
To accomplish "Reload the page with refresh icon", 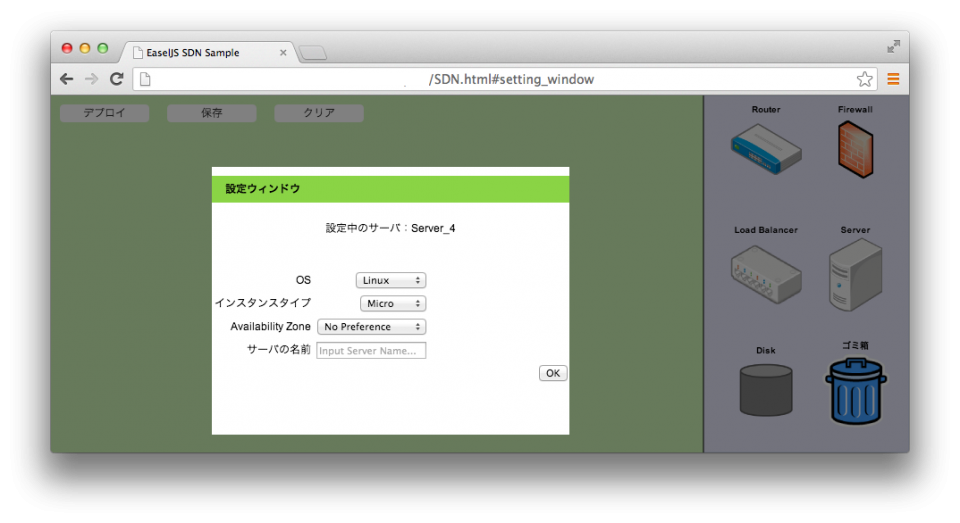I will (x=116, y=78).
